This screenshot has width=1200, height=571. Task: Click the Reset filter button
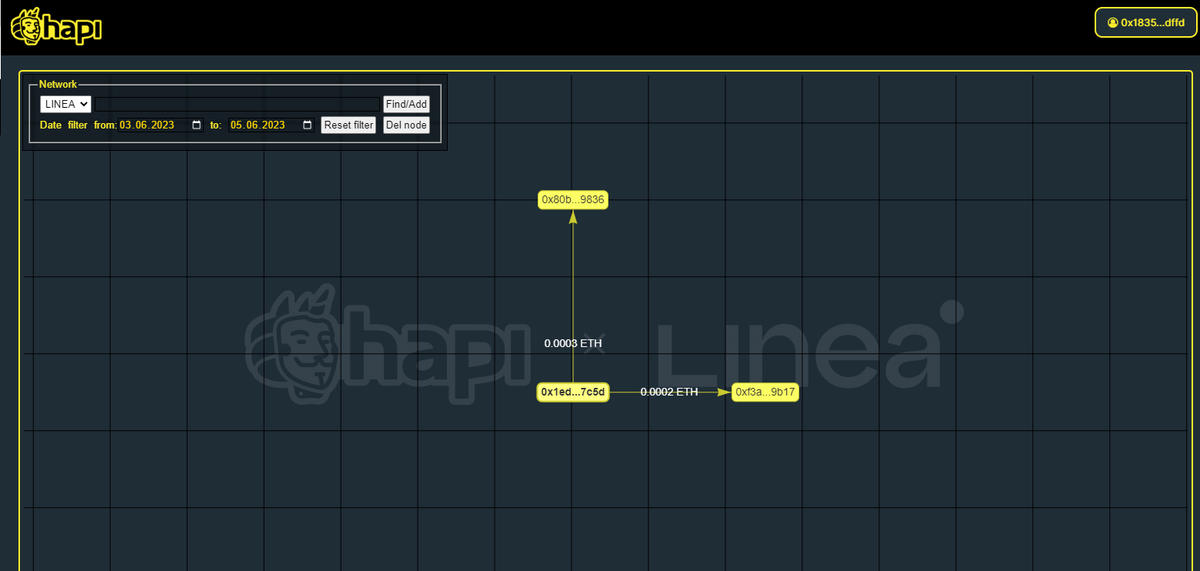pyautogui.click(x=348, y=125)
